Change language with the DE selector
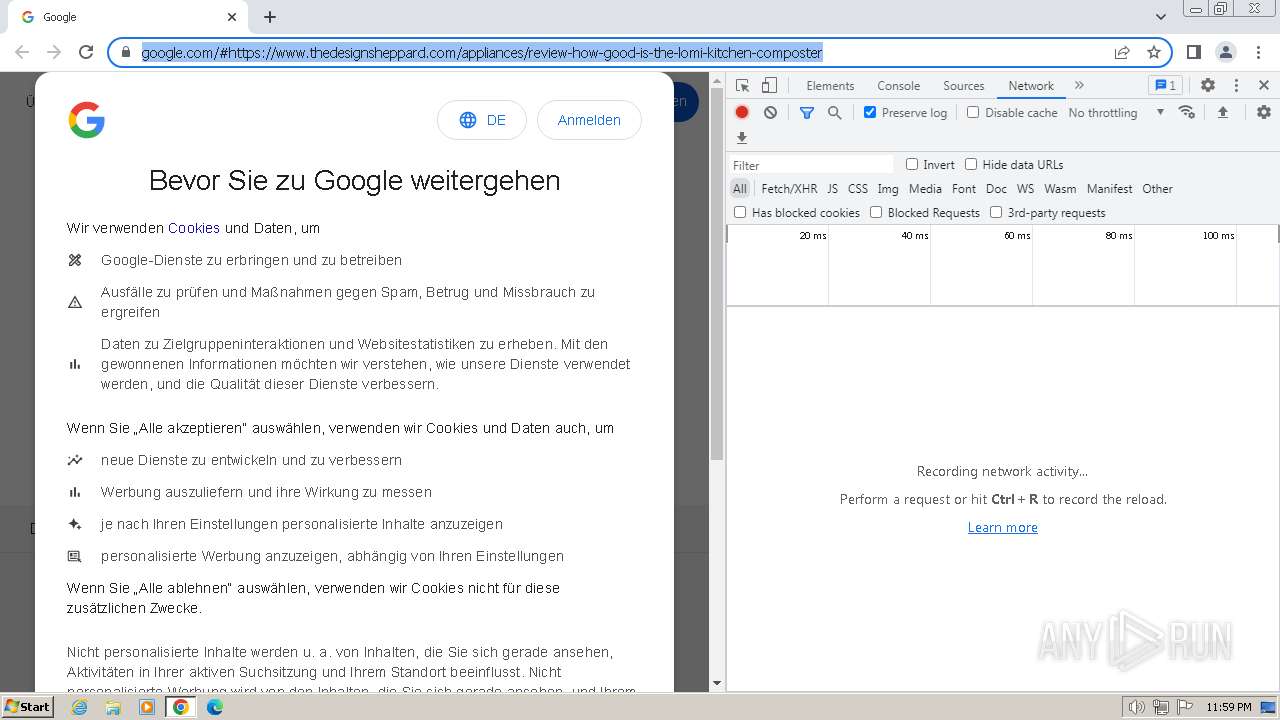Viewport: 1280px width, 720px height. (x=482, y=120)
